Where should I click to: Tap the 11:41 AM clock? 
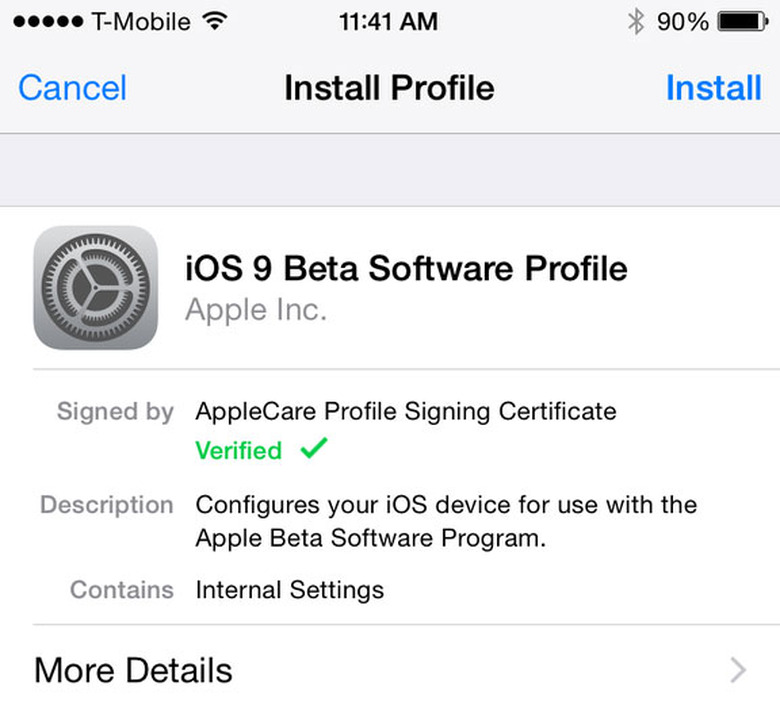[389, 22]
